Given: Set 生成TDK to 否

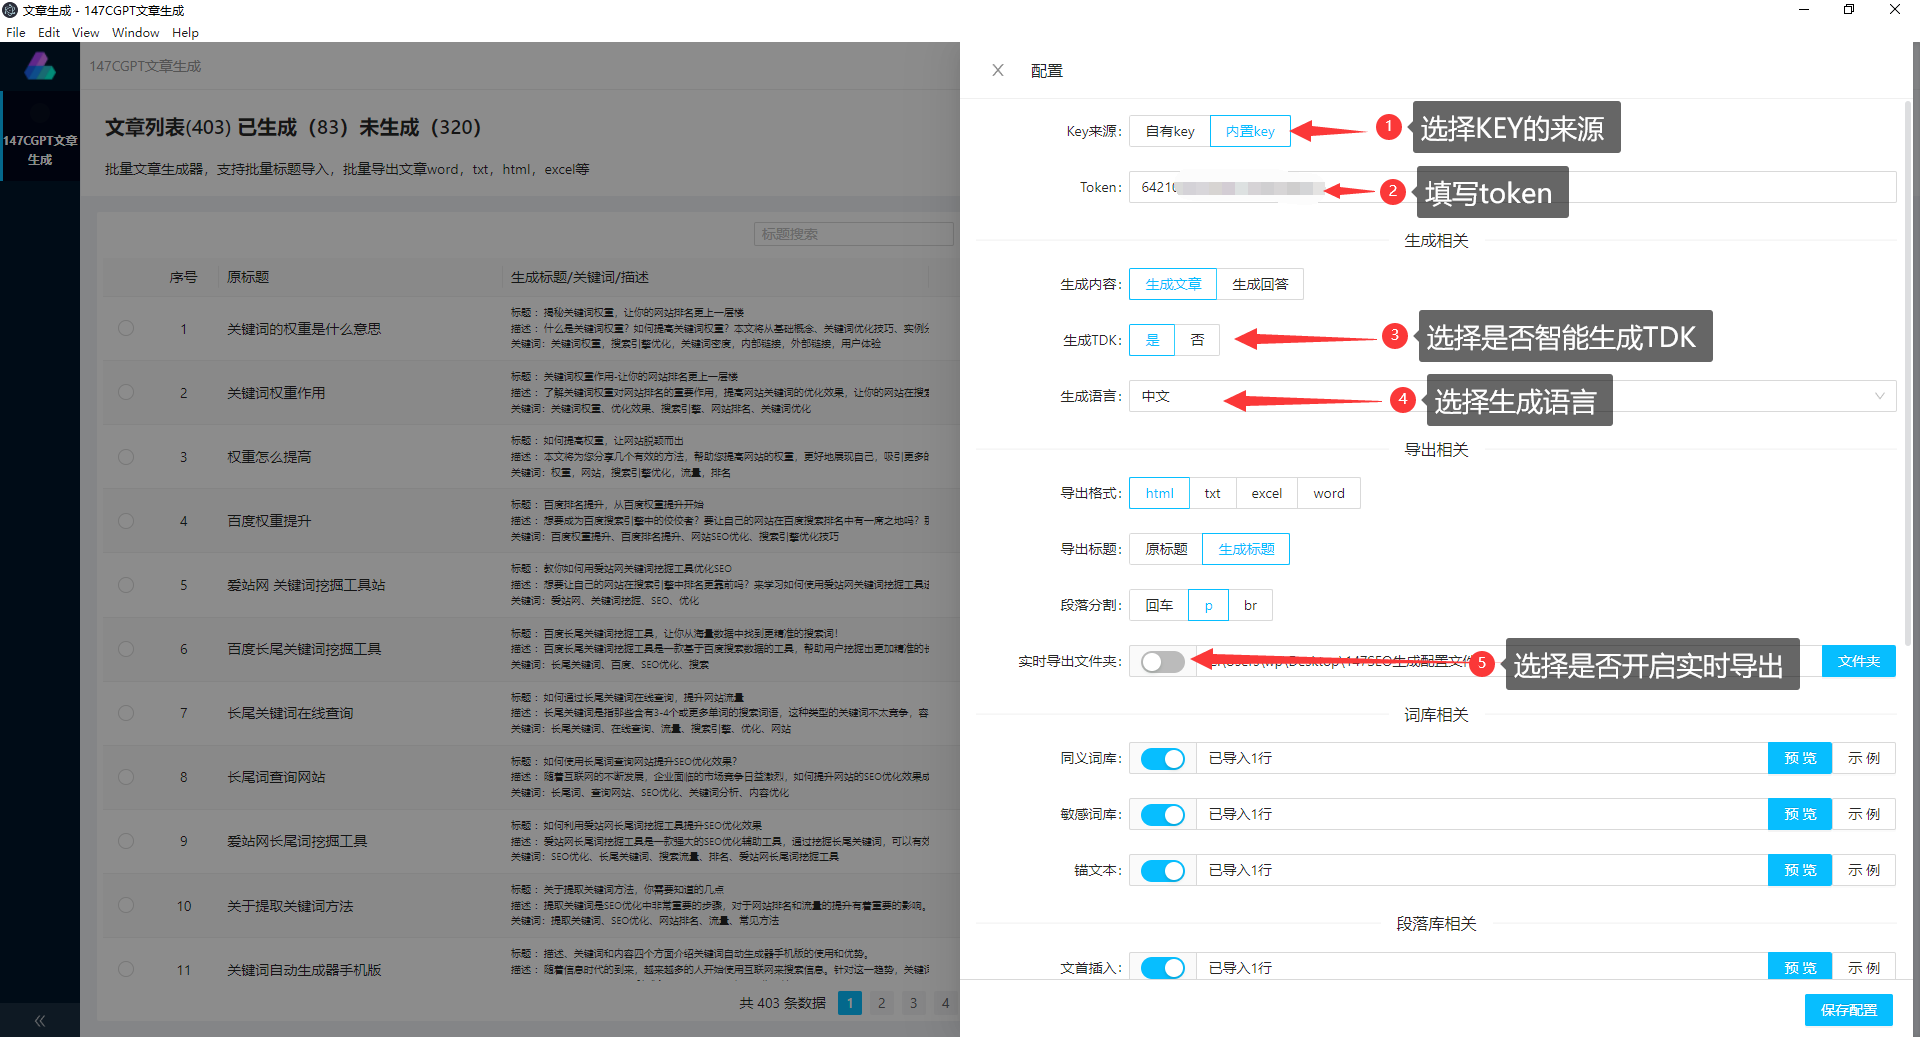Looking at the screenshot, I should (1197, 340).
